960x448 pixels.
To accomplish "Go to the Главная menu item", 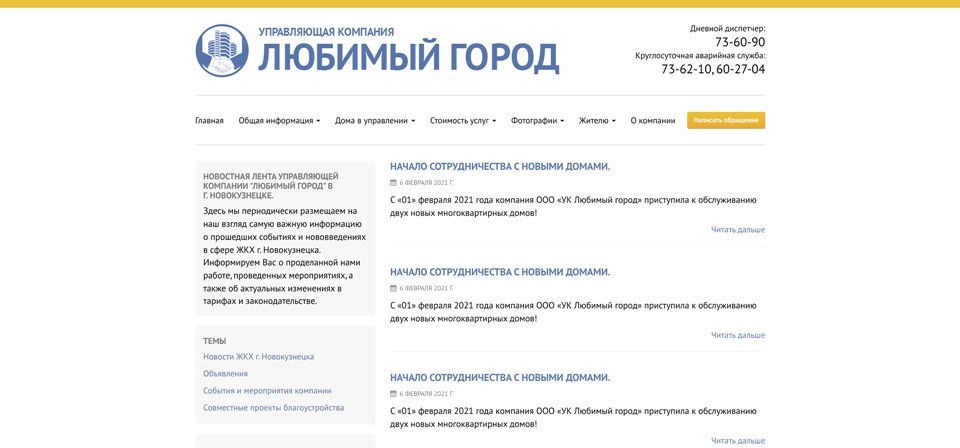I will coord(209,121).
